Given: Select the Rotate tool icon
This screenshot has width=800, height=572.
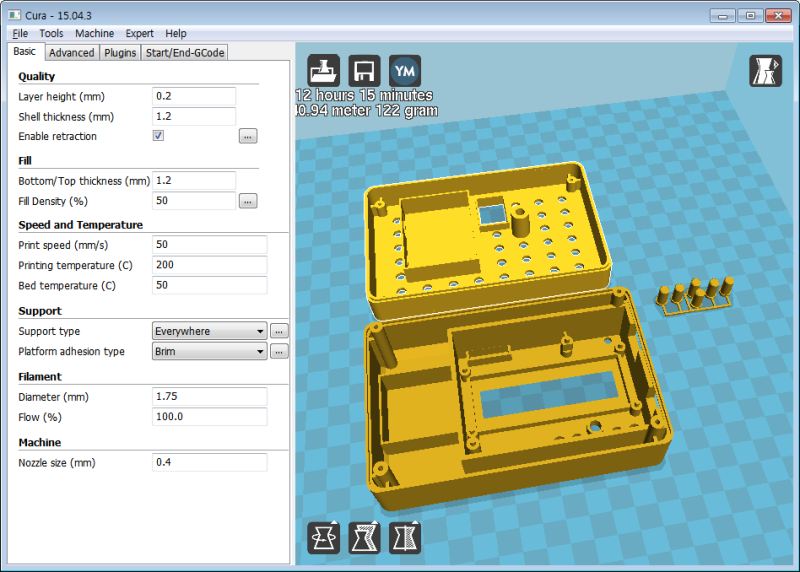Looking at the screenshot, I should coord(323,537).
